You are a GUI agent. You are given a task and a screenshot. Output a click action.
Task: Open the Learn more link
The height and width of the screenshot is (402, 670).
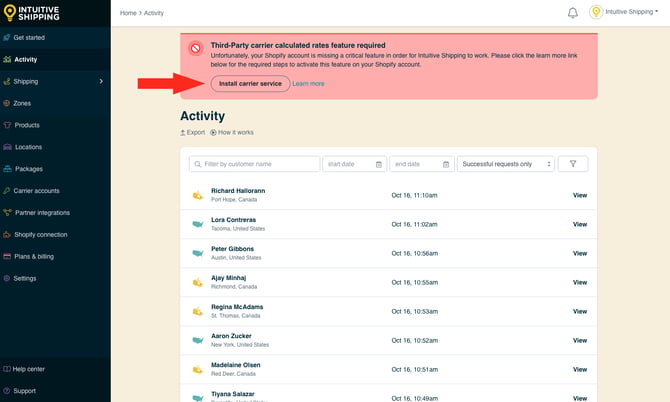308,84
